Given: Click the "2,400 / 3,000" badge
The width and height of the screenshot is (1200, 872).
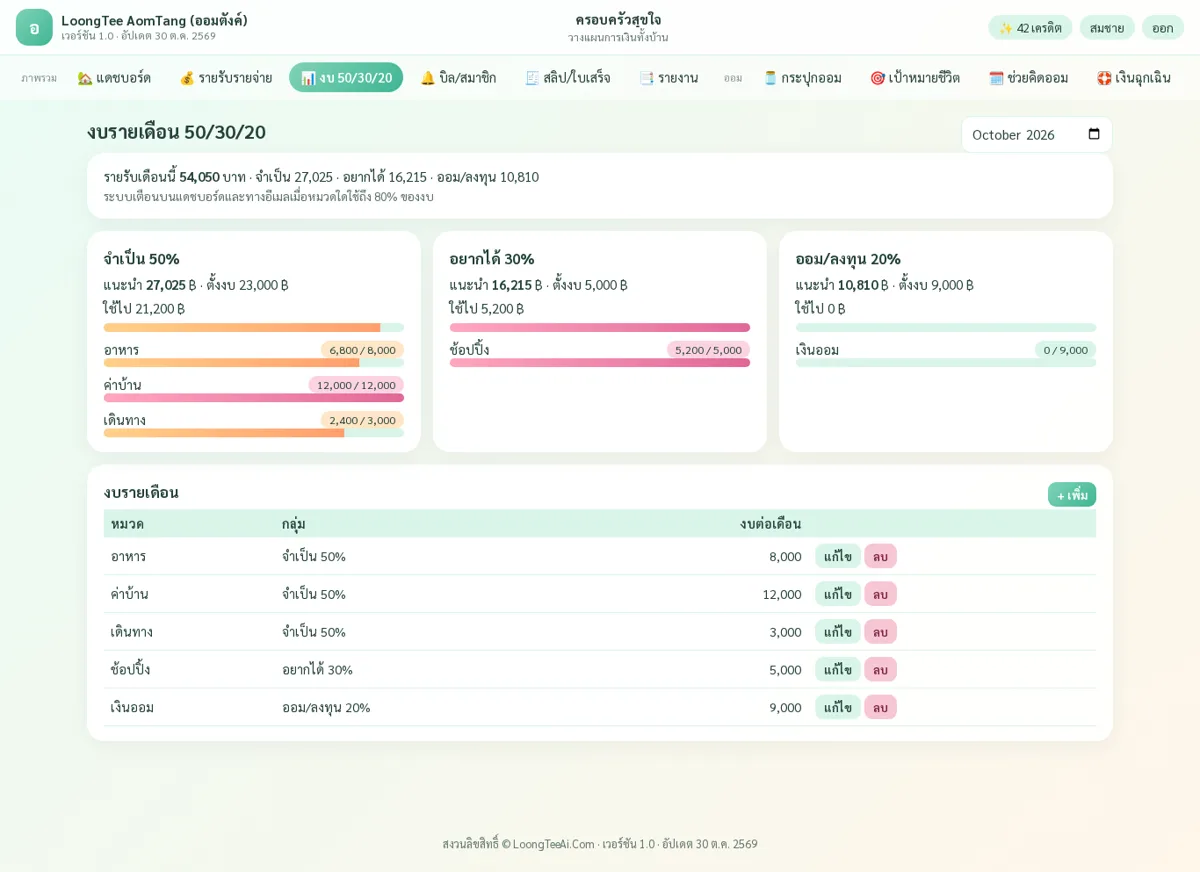Looking at the screenshot, I should tap(362, 420).
